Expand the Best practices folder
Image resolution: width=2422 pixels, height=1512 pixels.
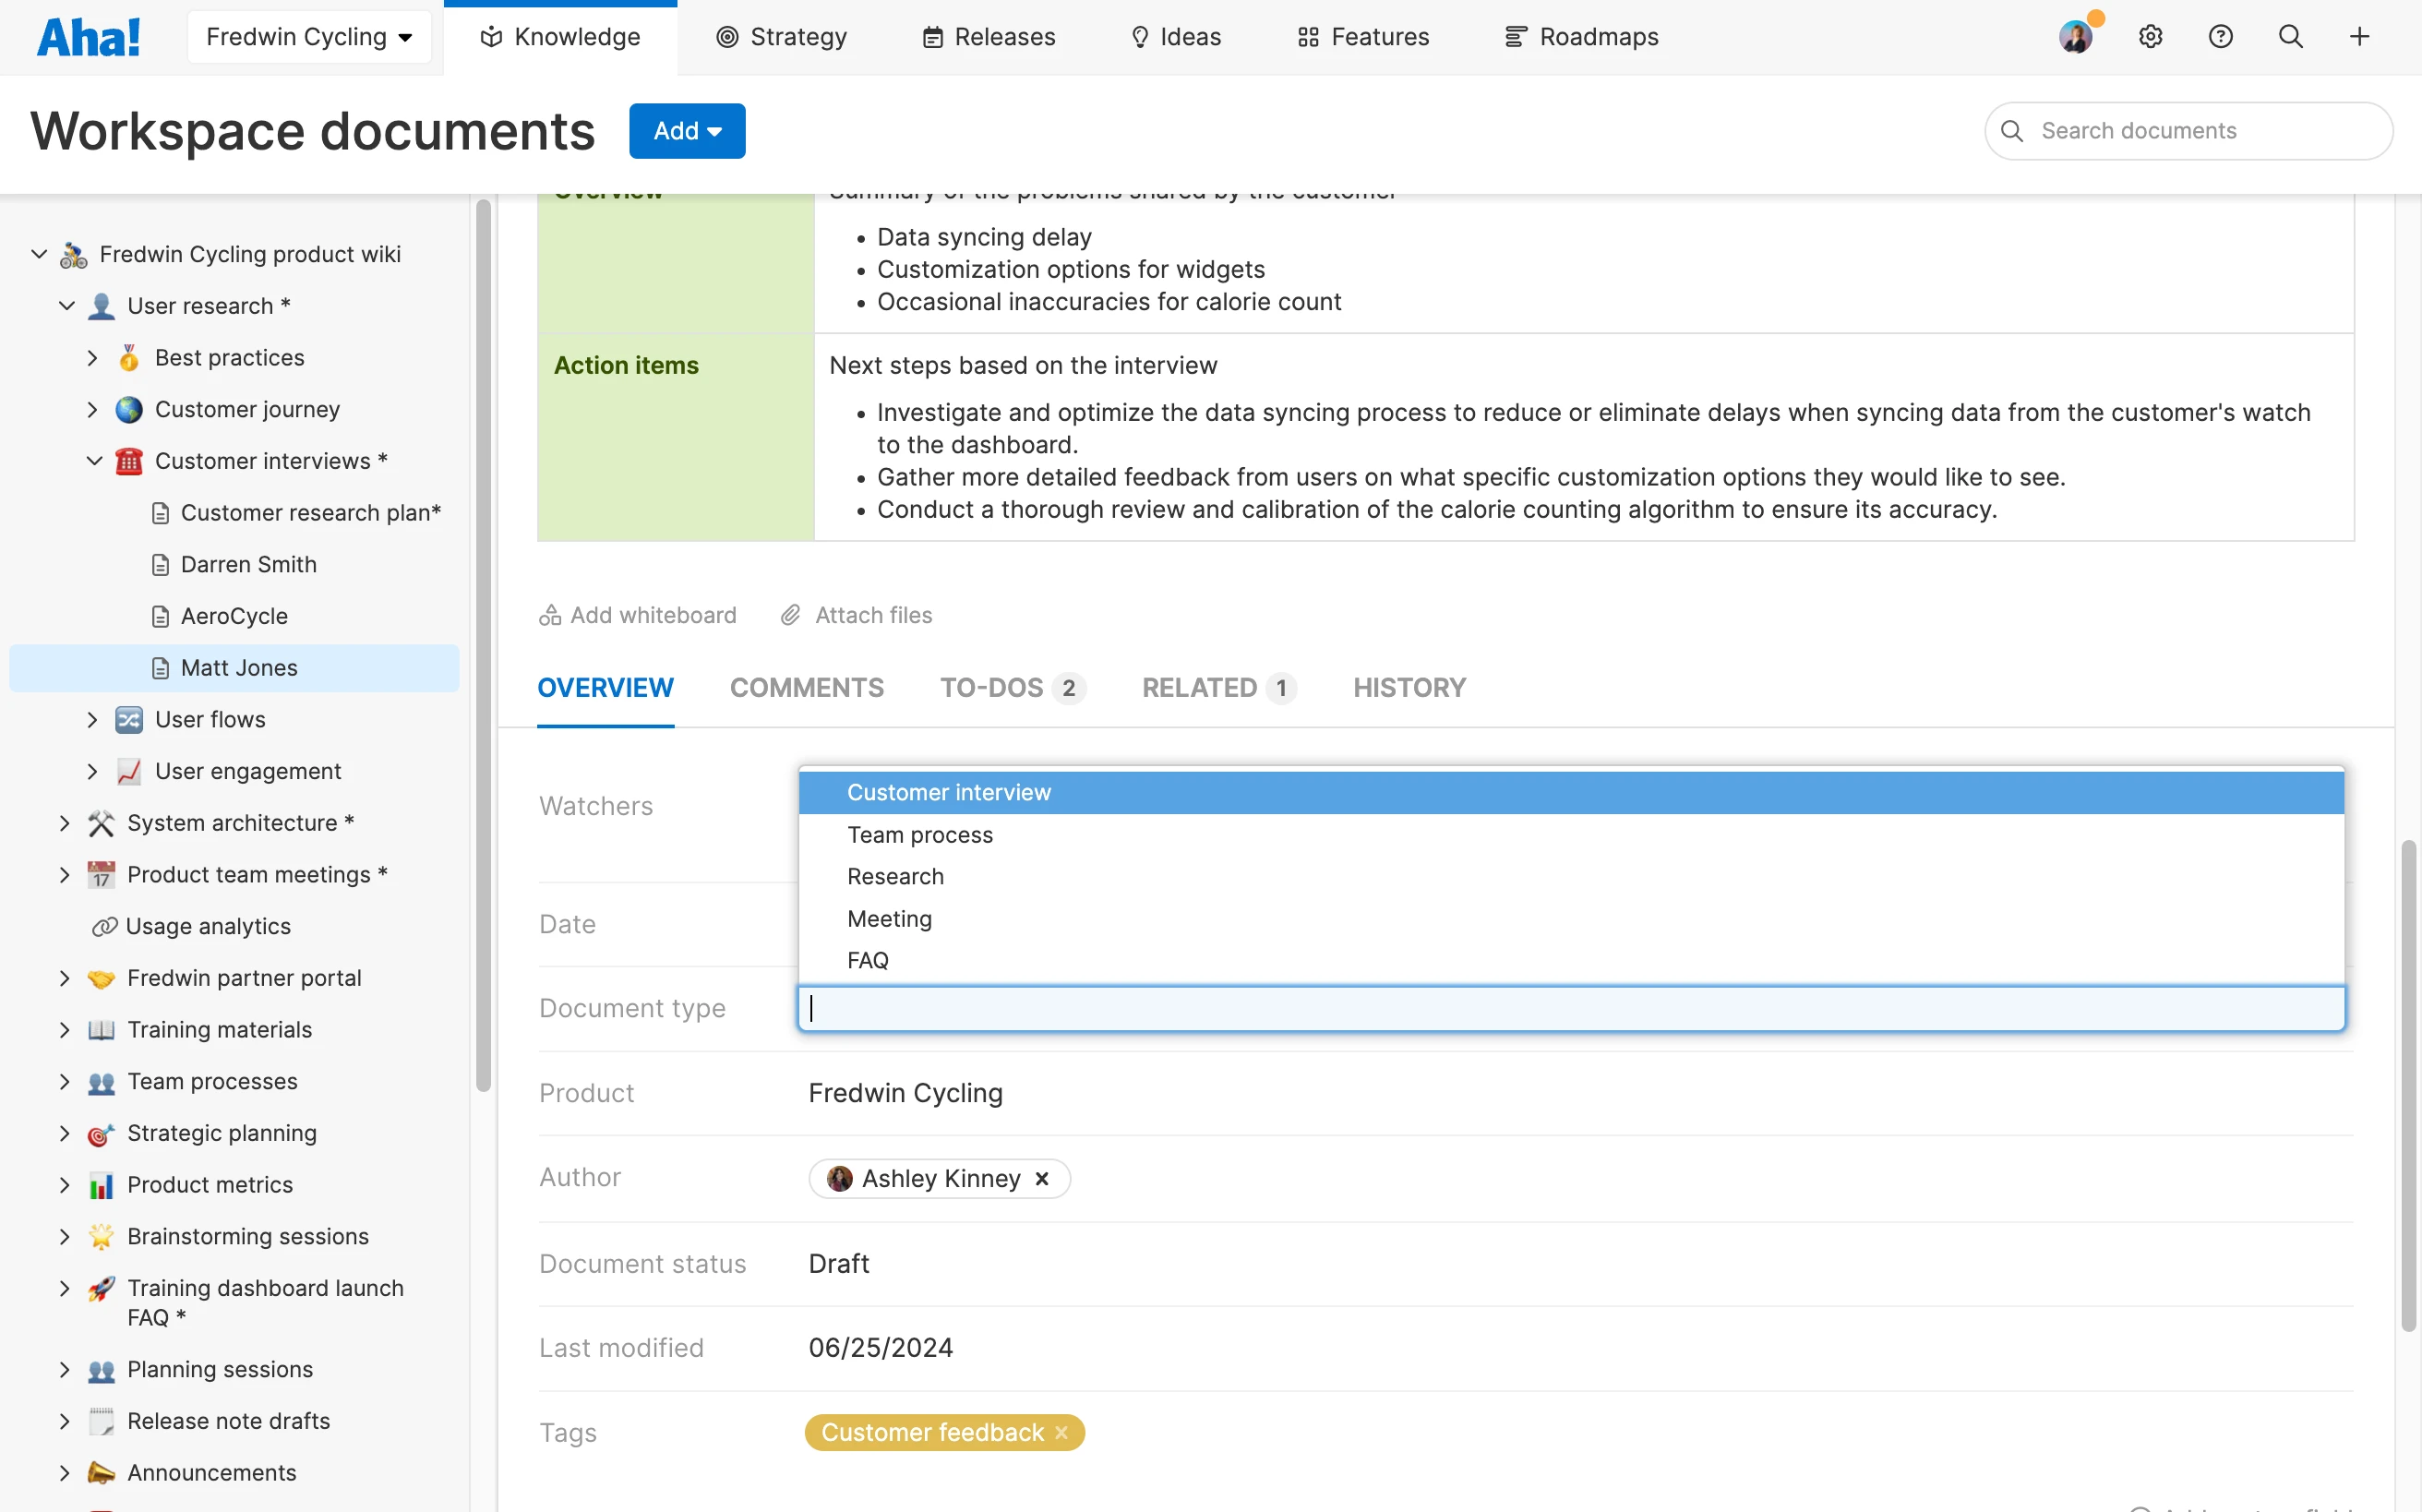point(92,358)
